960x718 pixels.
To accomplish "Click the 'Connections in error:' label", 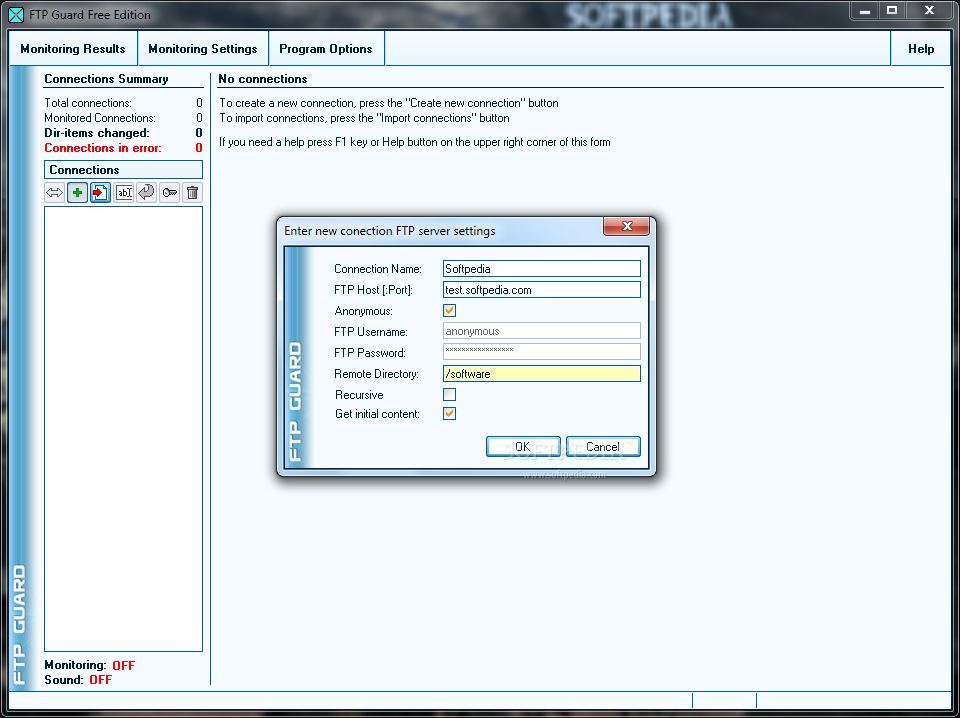I will tap(103, 148).
